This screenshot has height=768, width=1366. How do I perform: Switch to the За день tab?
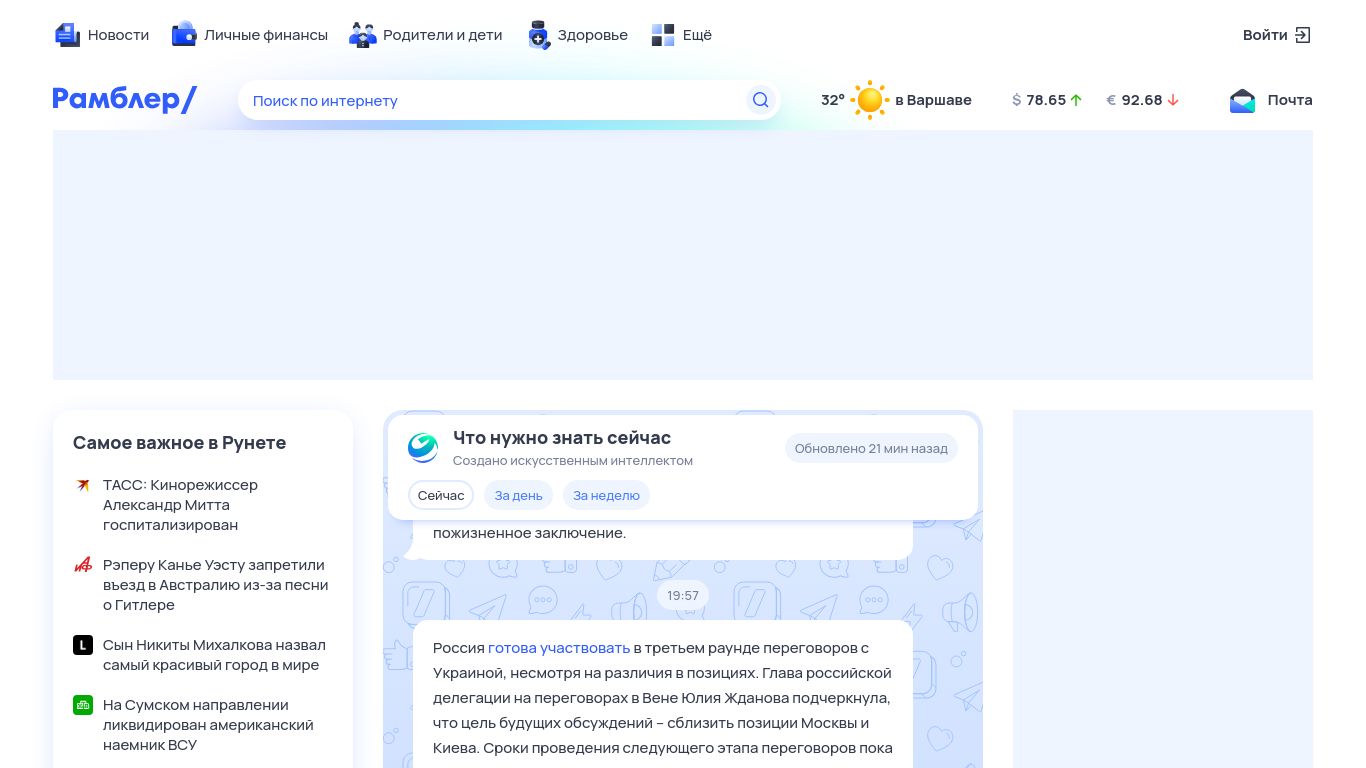tap(518, 495)
